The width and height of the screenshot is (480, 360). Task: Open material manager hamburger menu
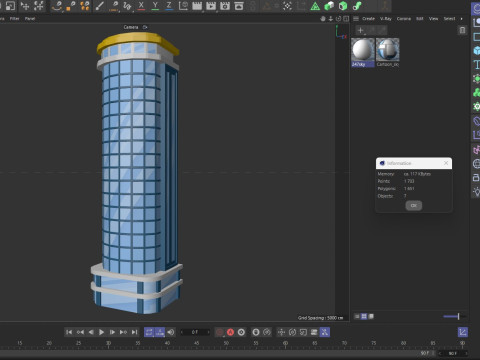click(356, 19)
